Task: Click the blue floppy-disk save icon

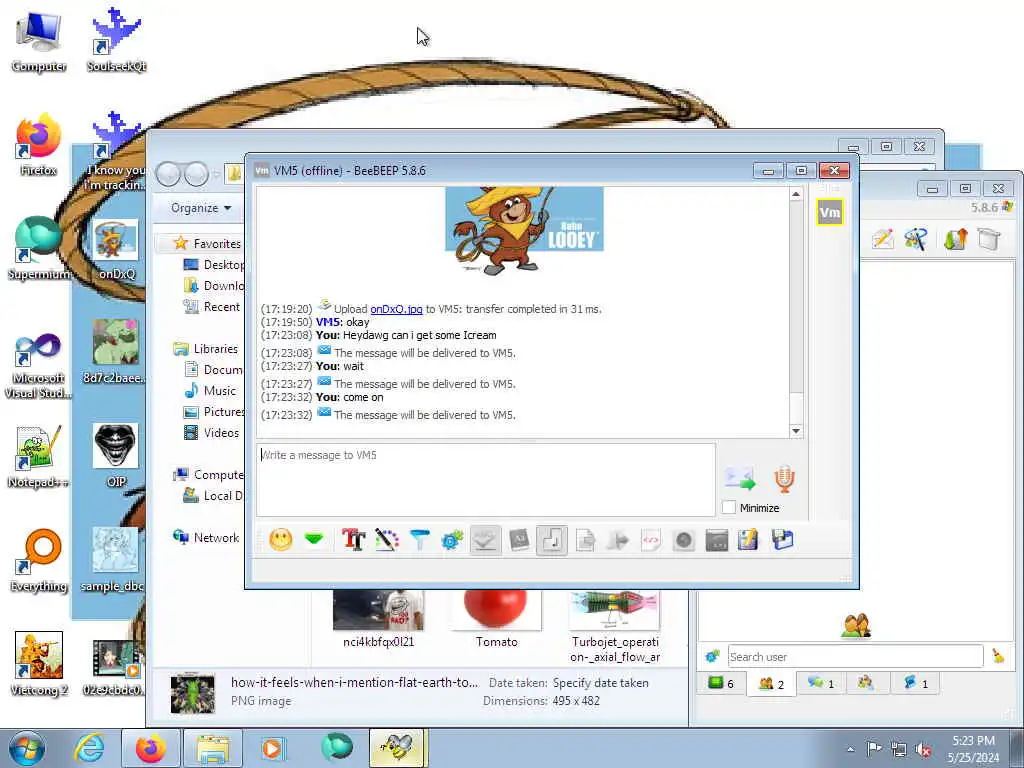Action: pos(782,540)
